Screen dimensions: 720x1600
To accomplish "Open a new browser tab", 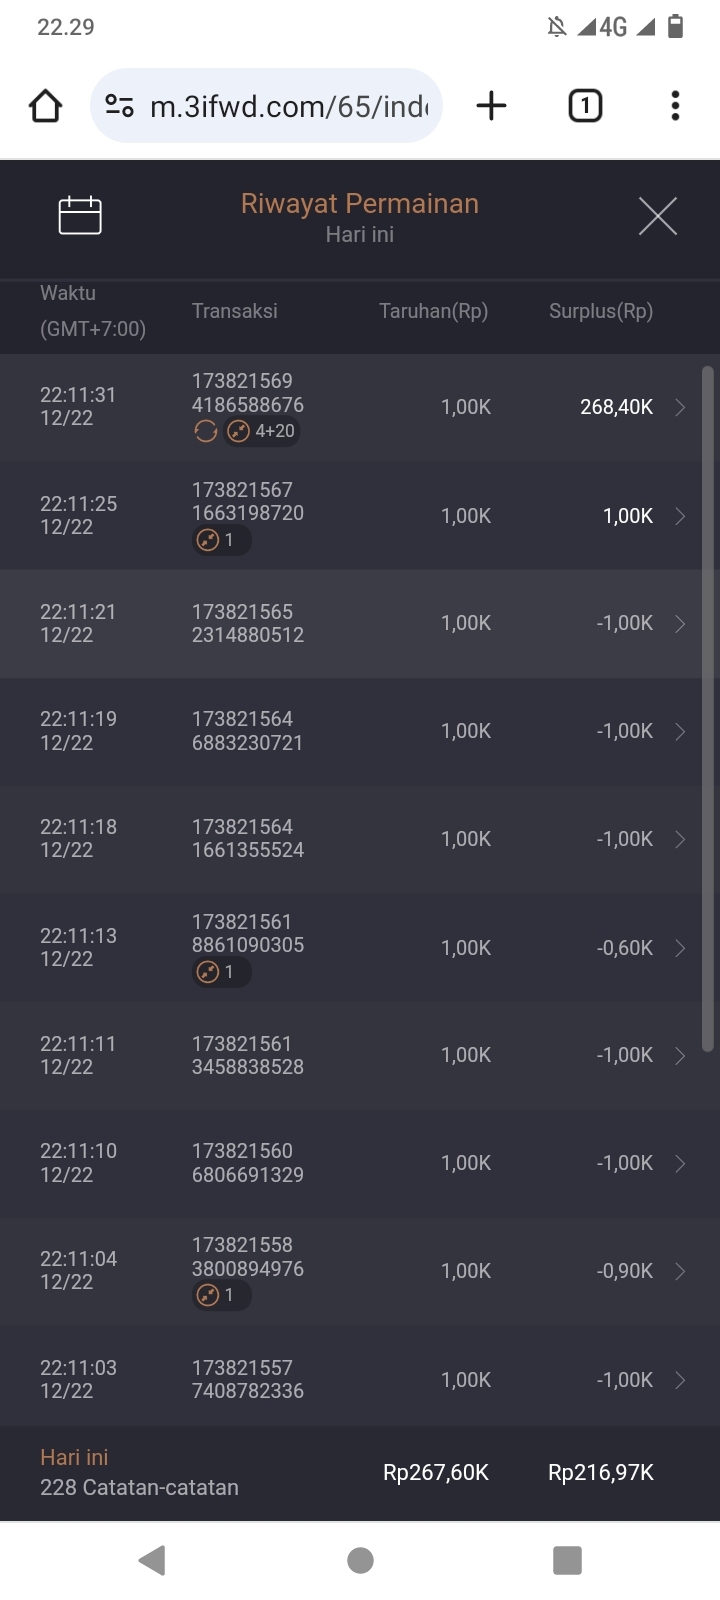I will [x=491, y=106].
